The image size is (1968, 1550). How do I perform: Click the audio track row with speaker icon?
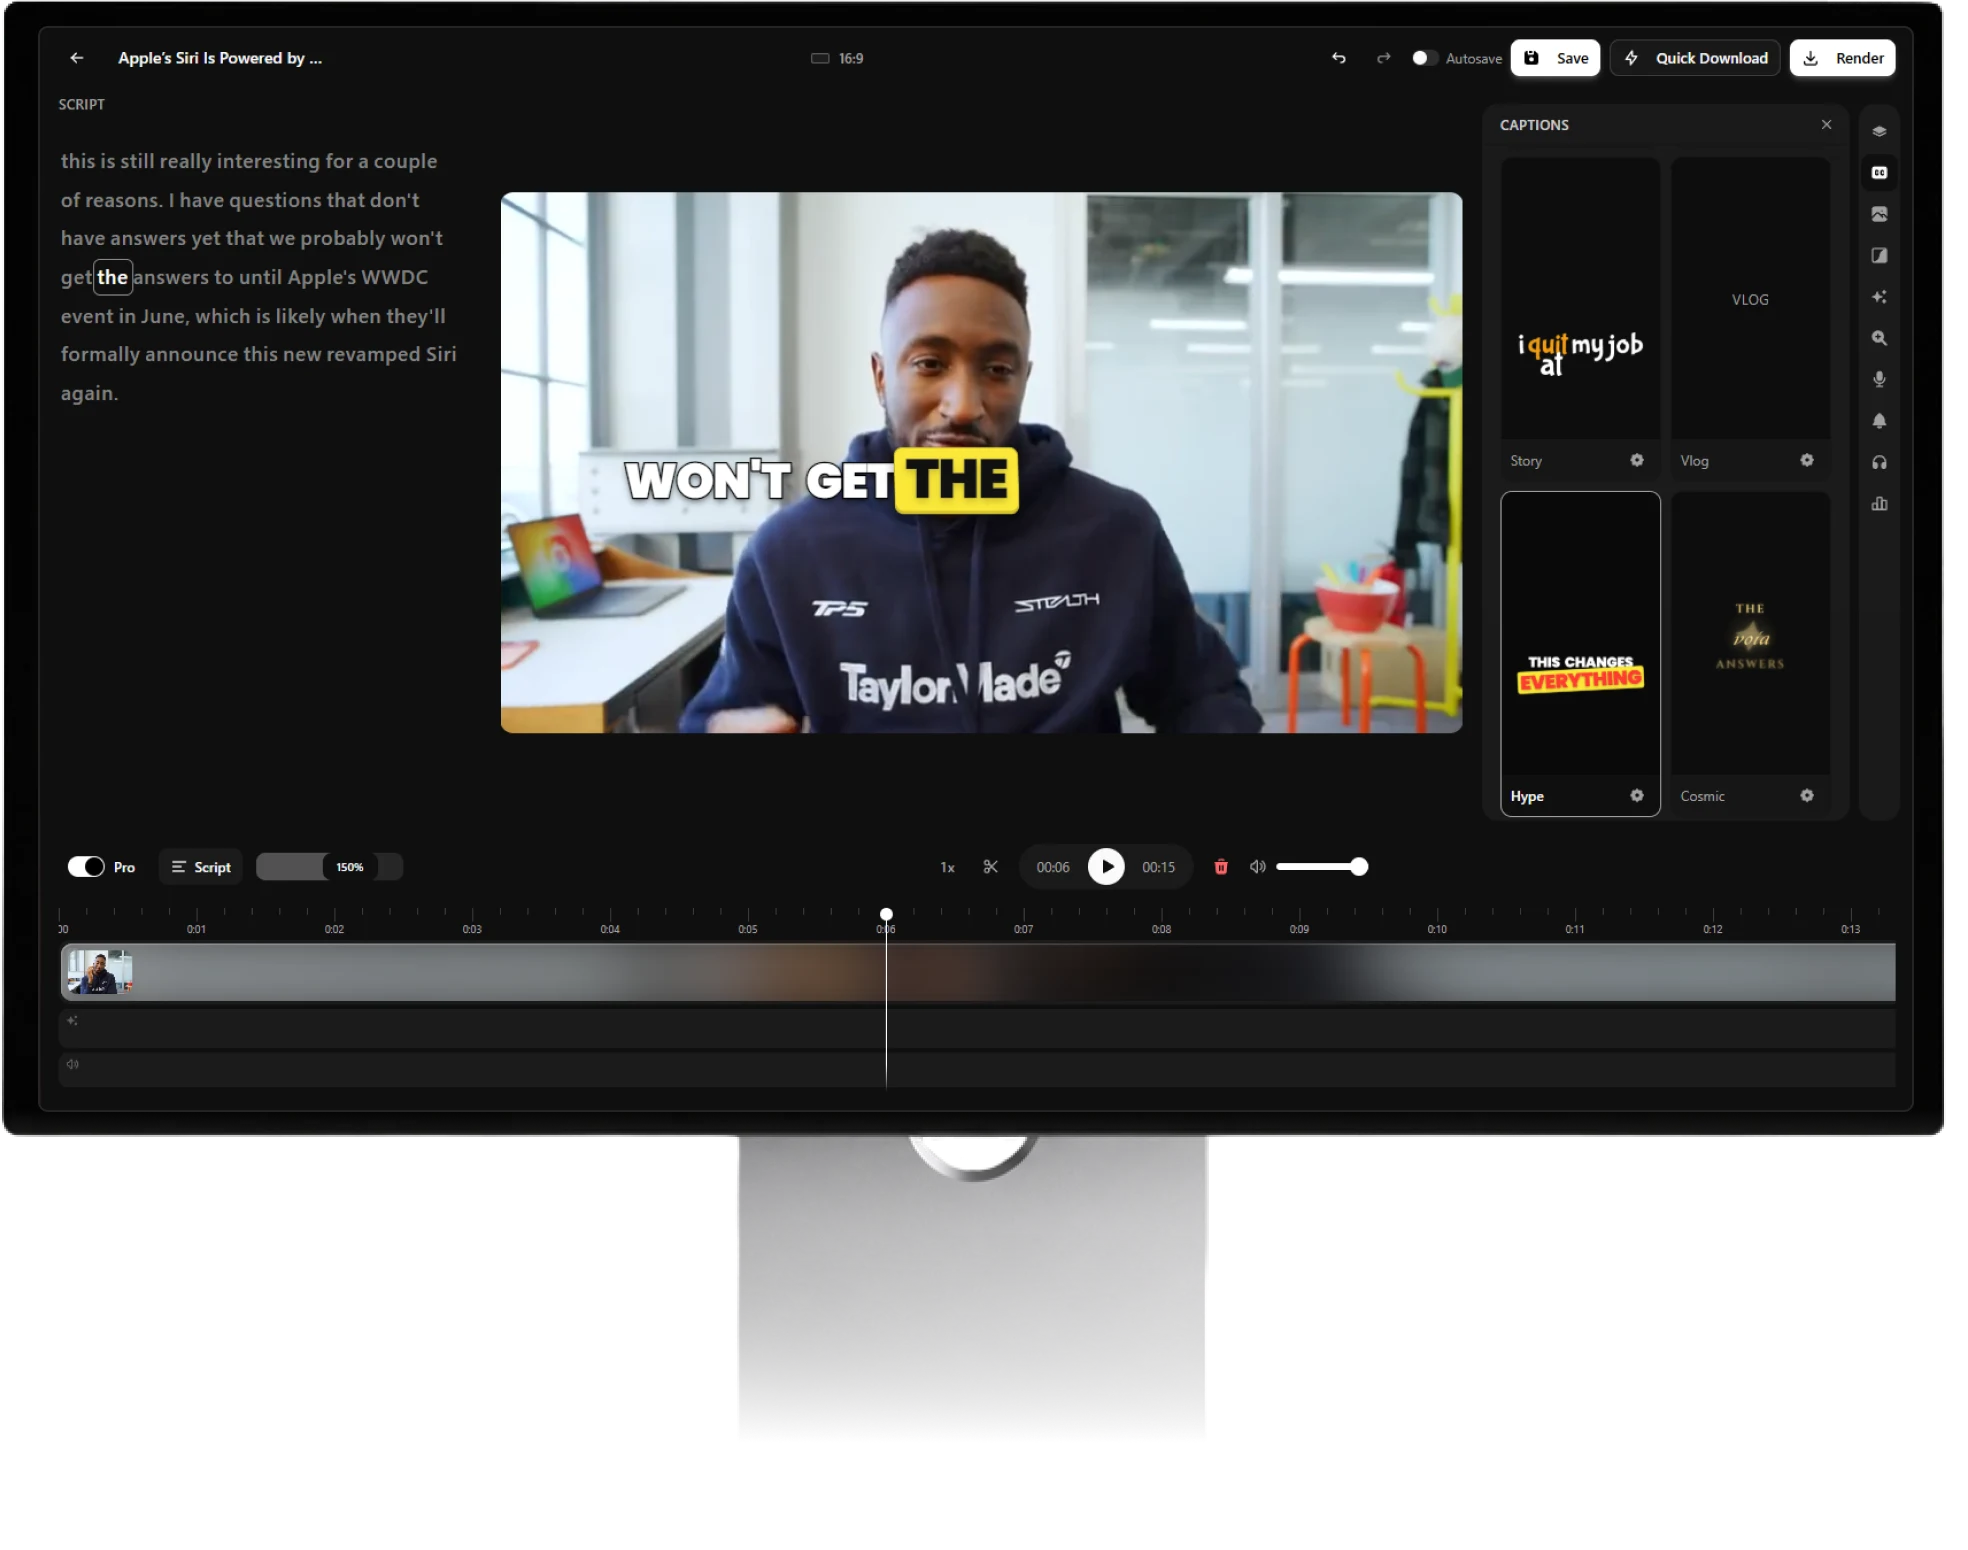coord(978,1068)
